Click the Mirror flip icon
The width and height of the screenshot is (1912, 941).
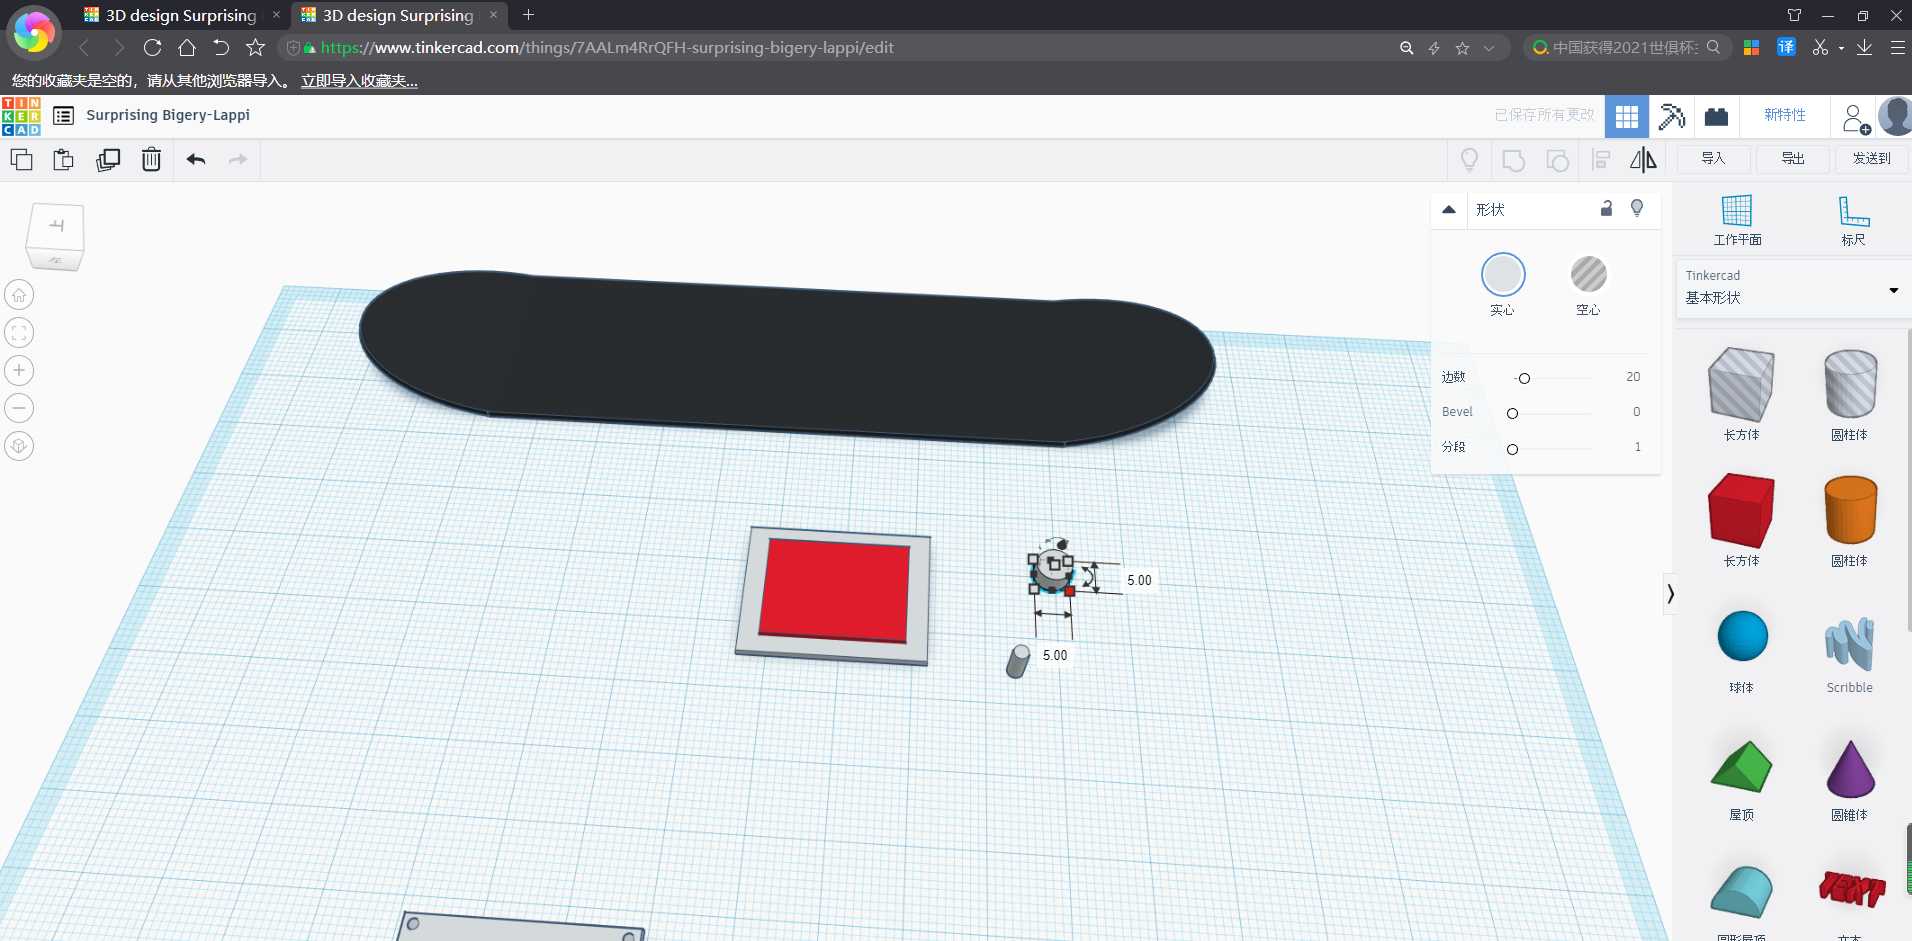tap(1643, 160)
